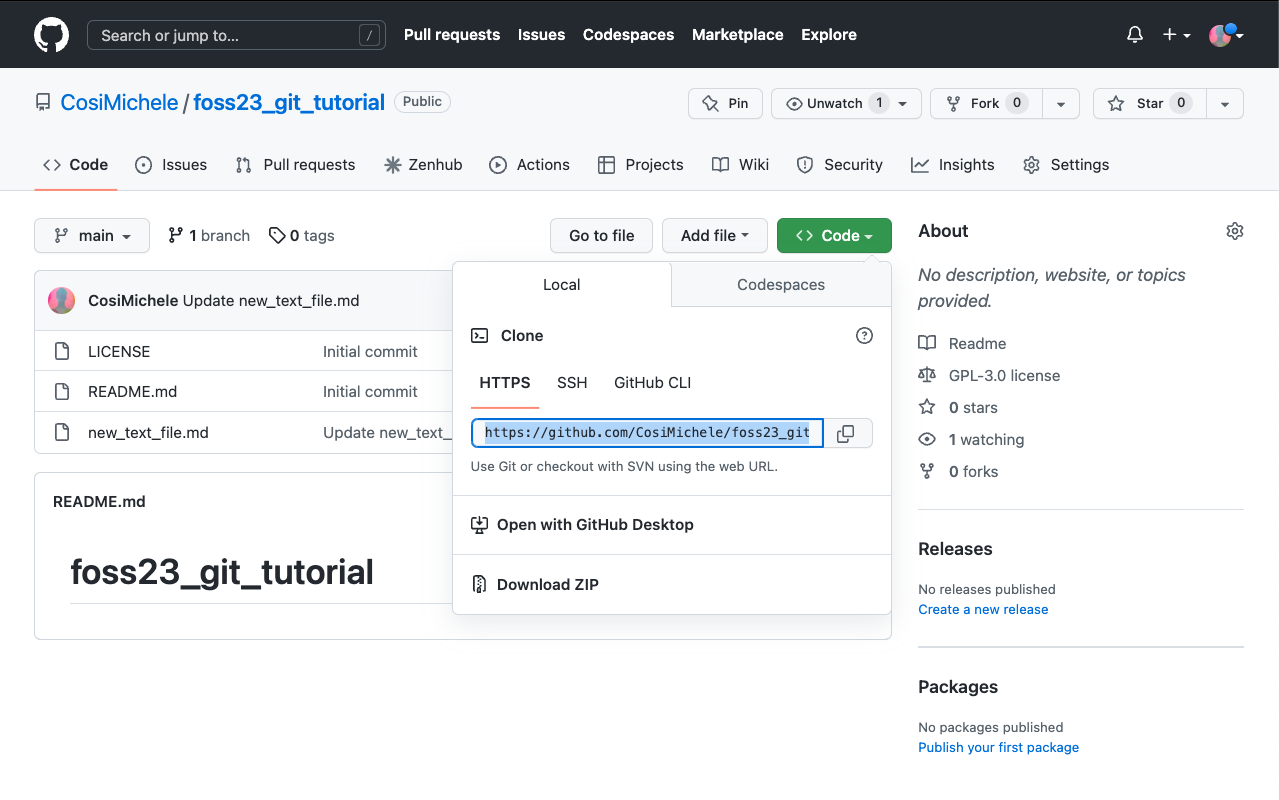Viewport: 1279px width, 800px height.
Task: Fork the repository
Action: [x=986, y=104]
